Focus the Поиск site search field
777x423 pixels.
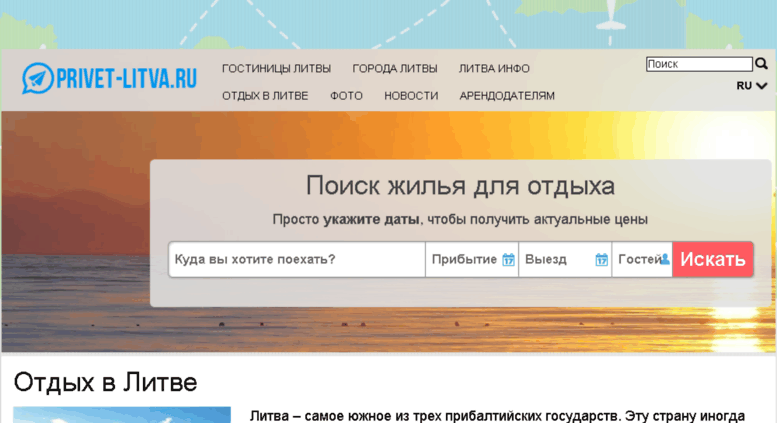pyautogui.click(x=699, y=64)
